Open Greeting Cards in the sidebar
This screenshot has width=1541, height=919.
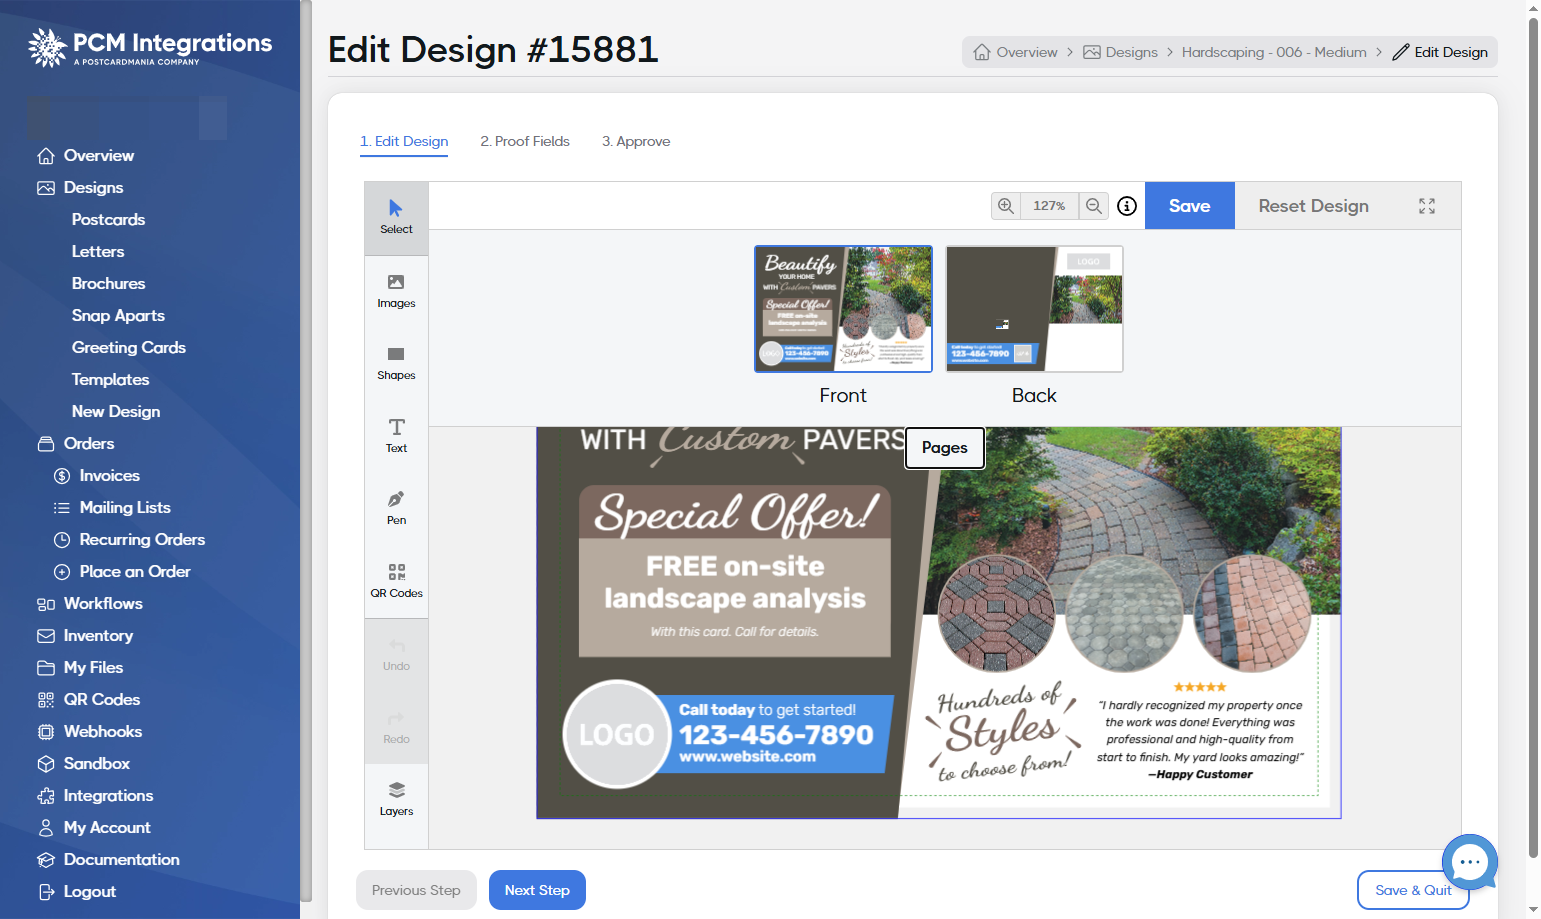tap(128, 348)
